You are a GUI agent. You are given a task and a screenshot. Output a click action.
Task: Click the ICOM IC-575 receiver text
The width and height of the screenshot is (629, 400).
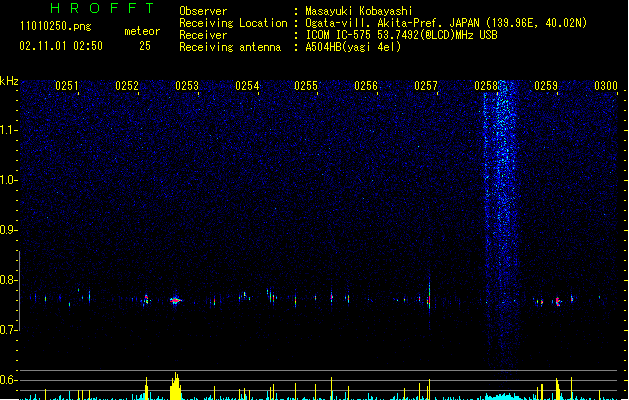click(x=401, y=35)
